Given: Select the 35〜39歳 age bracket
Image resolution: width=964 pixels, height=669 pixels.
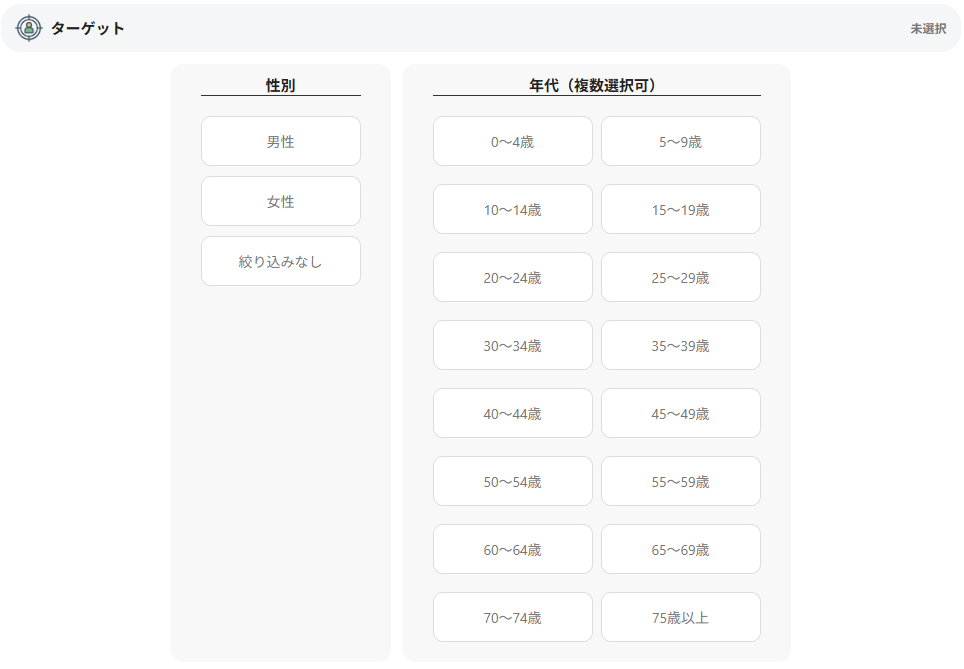Looking at the screenshot, I should point(680,345).
